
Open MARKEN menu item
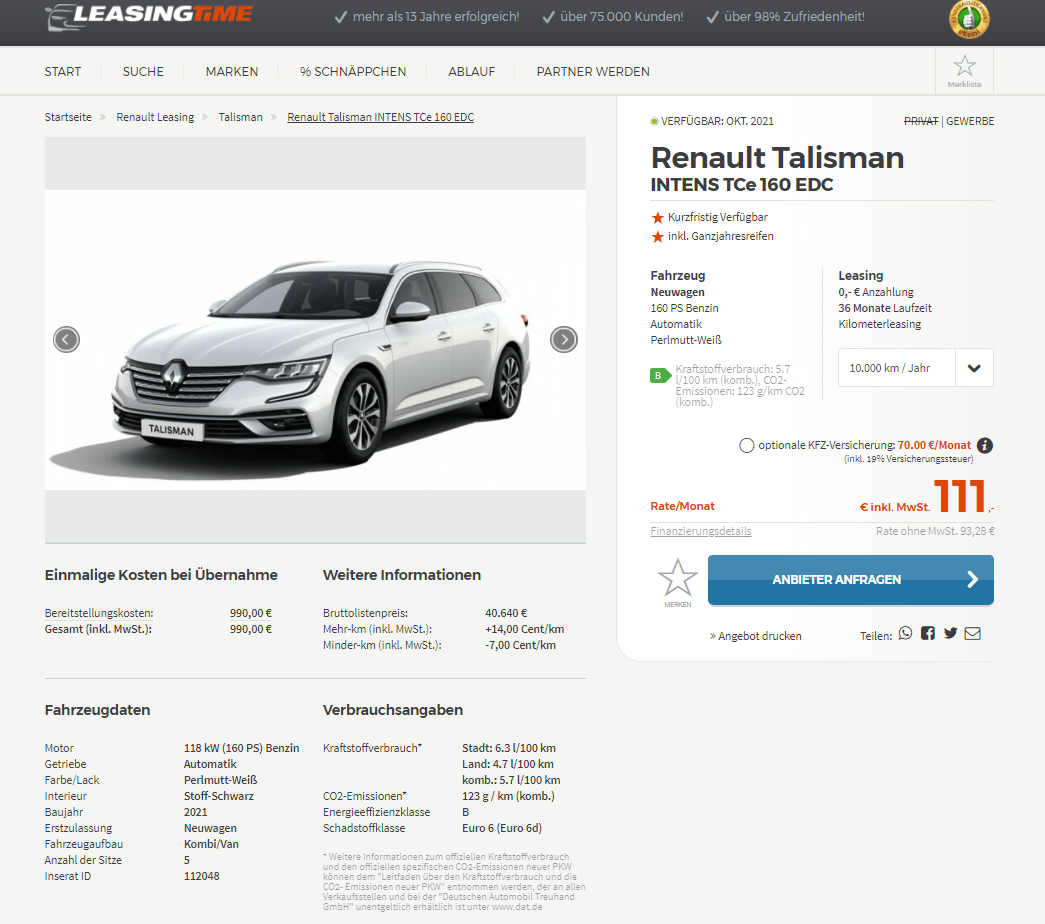coord(232,71)
